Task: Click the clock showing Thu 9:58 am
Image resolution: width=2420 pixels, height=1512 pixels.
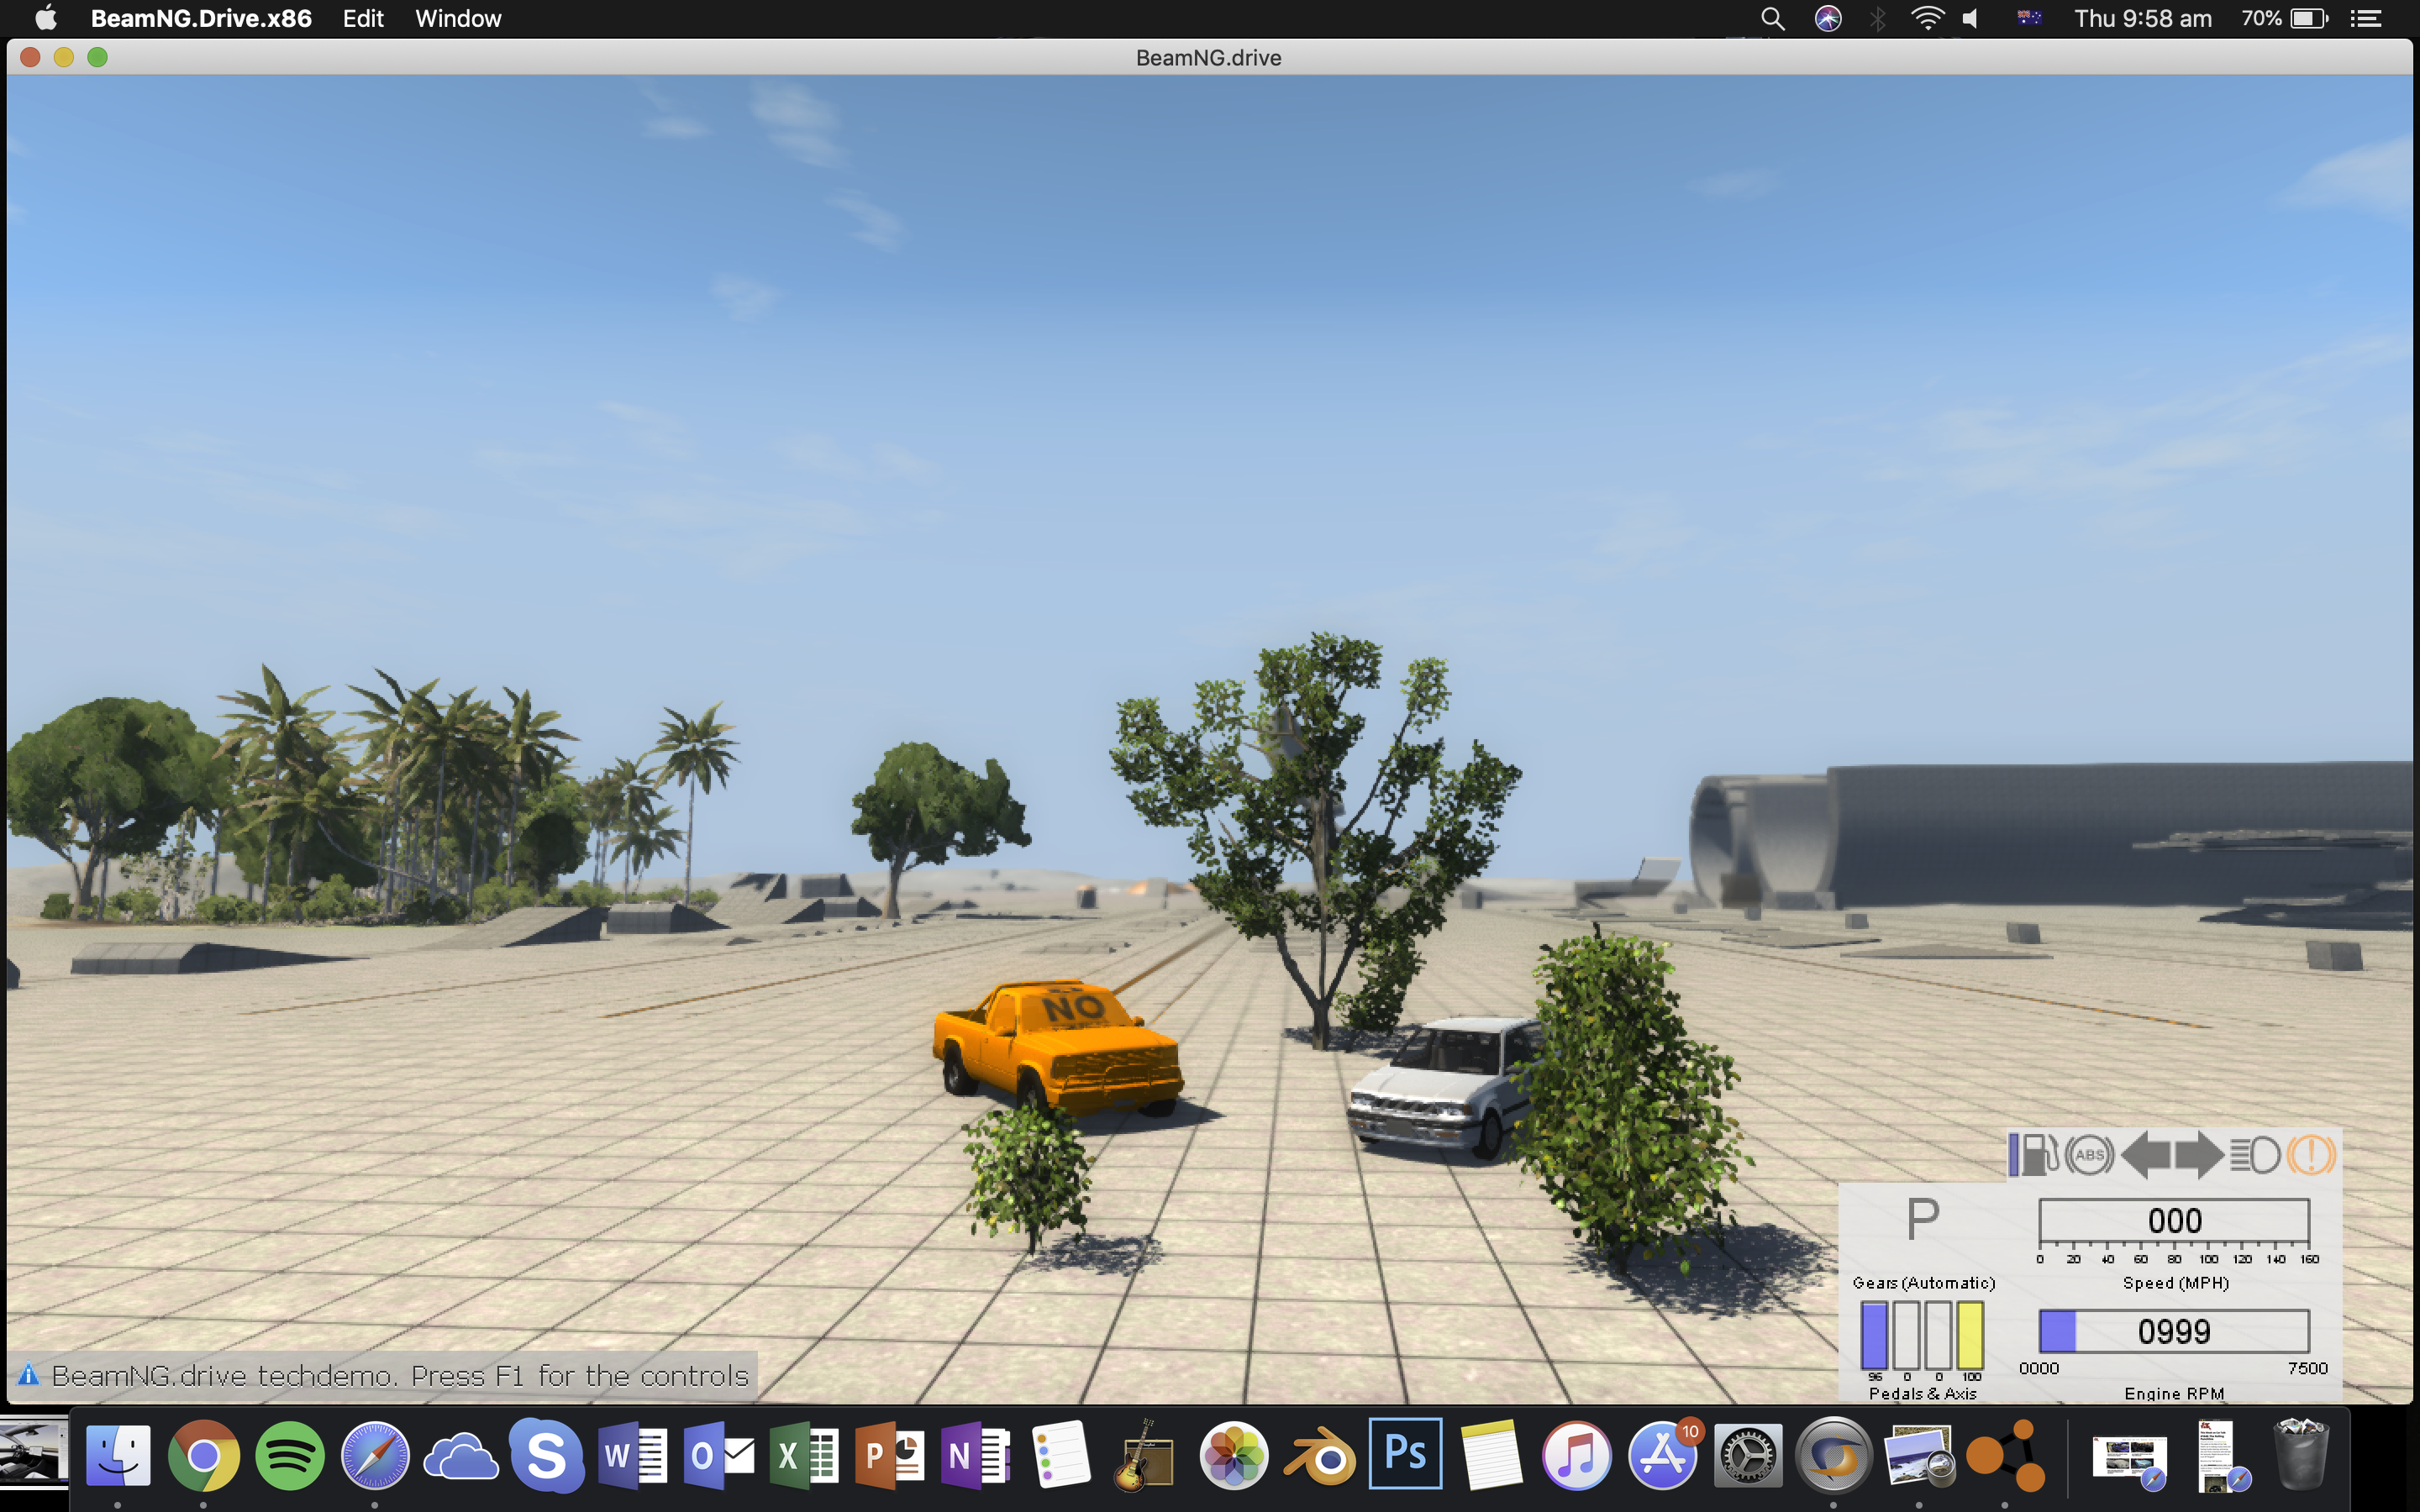Action: [2143, 18]
